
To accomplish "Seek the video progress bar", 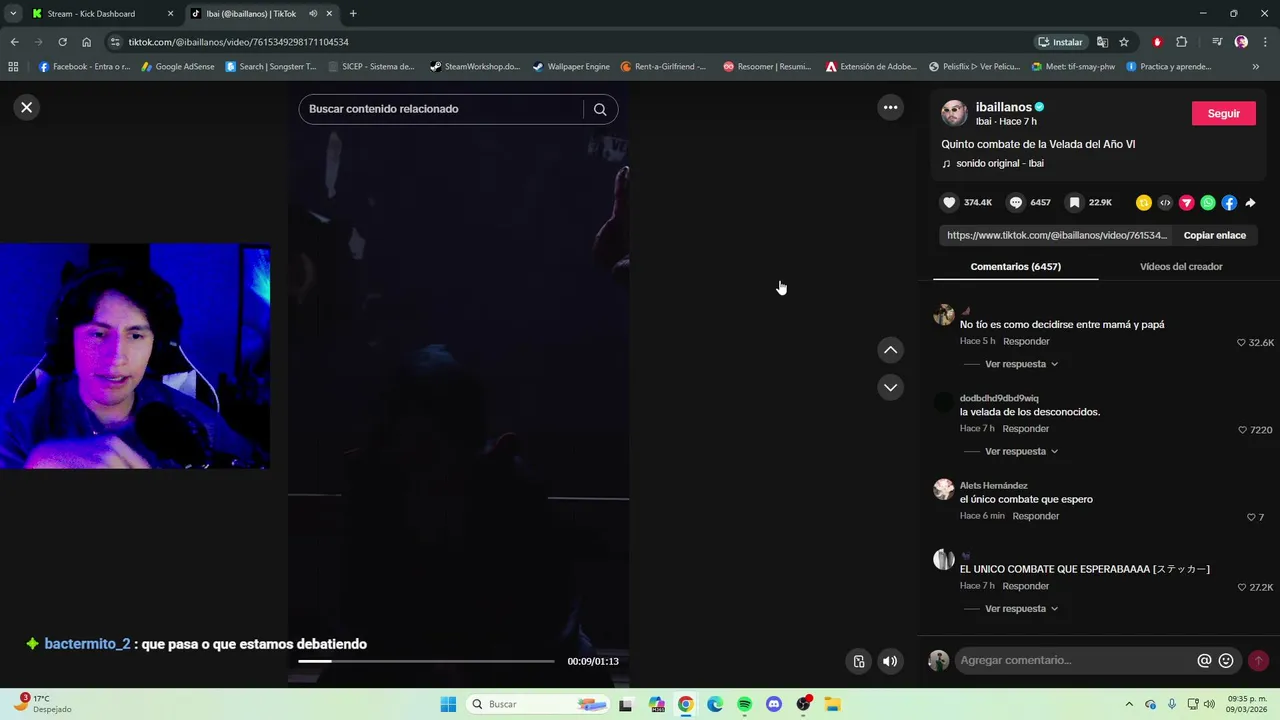I will point(426,661).
